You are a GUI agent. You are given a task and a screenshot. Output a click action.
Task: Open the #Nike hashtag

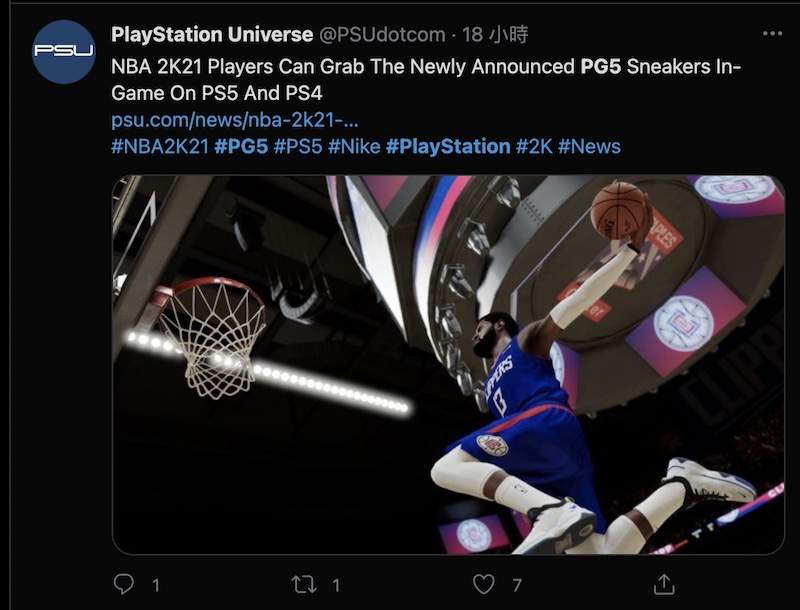[355, 147]
